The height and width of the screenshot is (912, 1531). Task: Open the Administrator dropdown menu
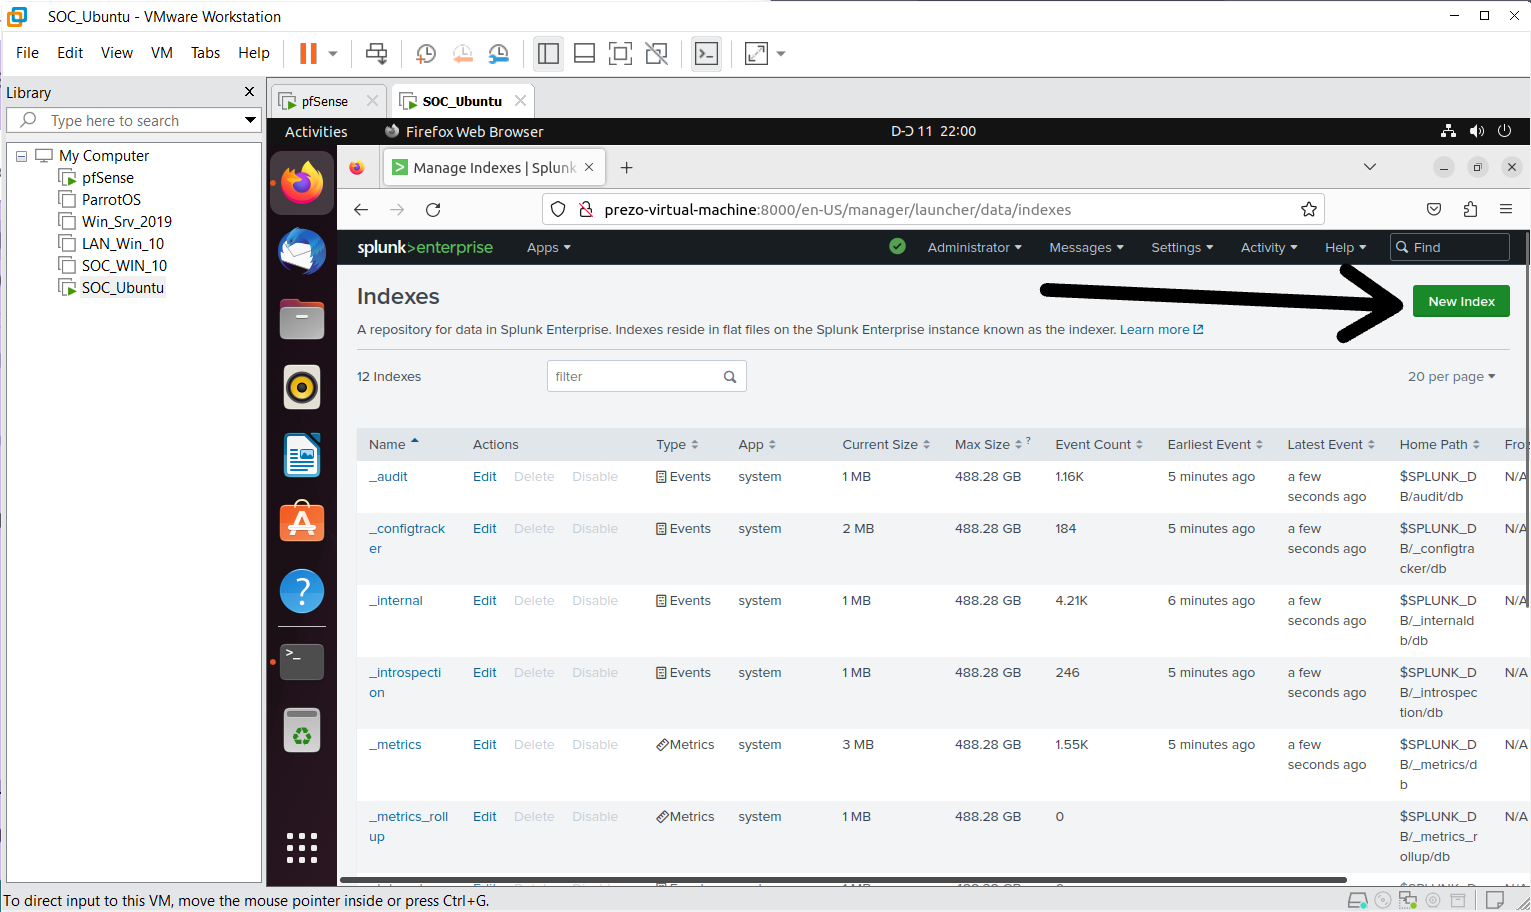(x=974, y=248)
